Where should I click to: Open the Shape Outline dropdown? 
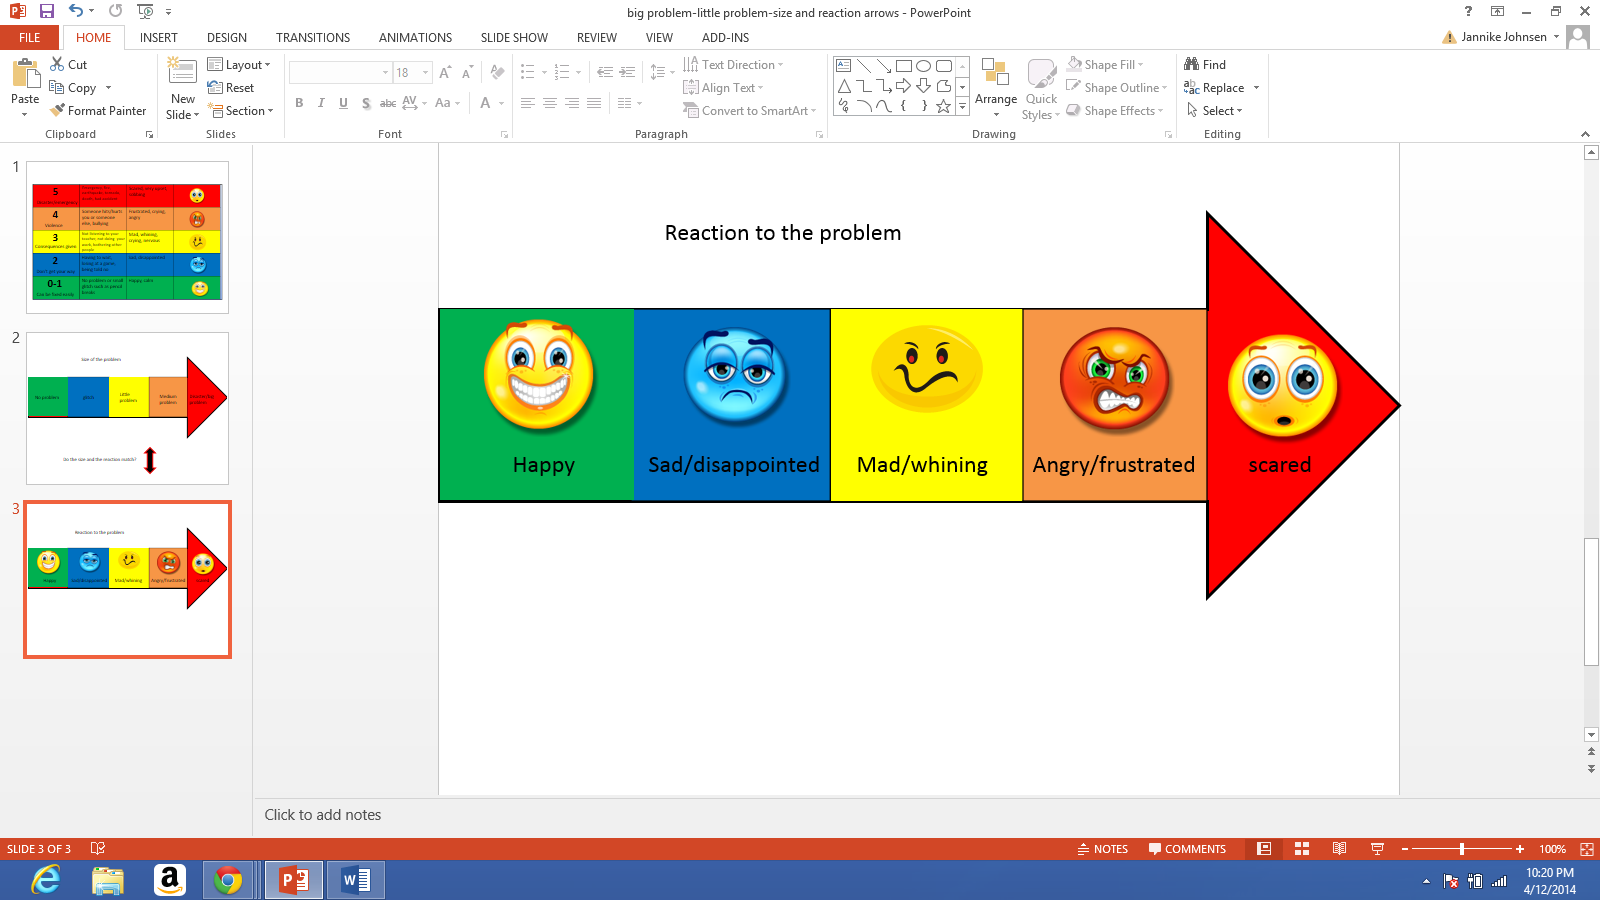(x=1116, y=88)
